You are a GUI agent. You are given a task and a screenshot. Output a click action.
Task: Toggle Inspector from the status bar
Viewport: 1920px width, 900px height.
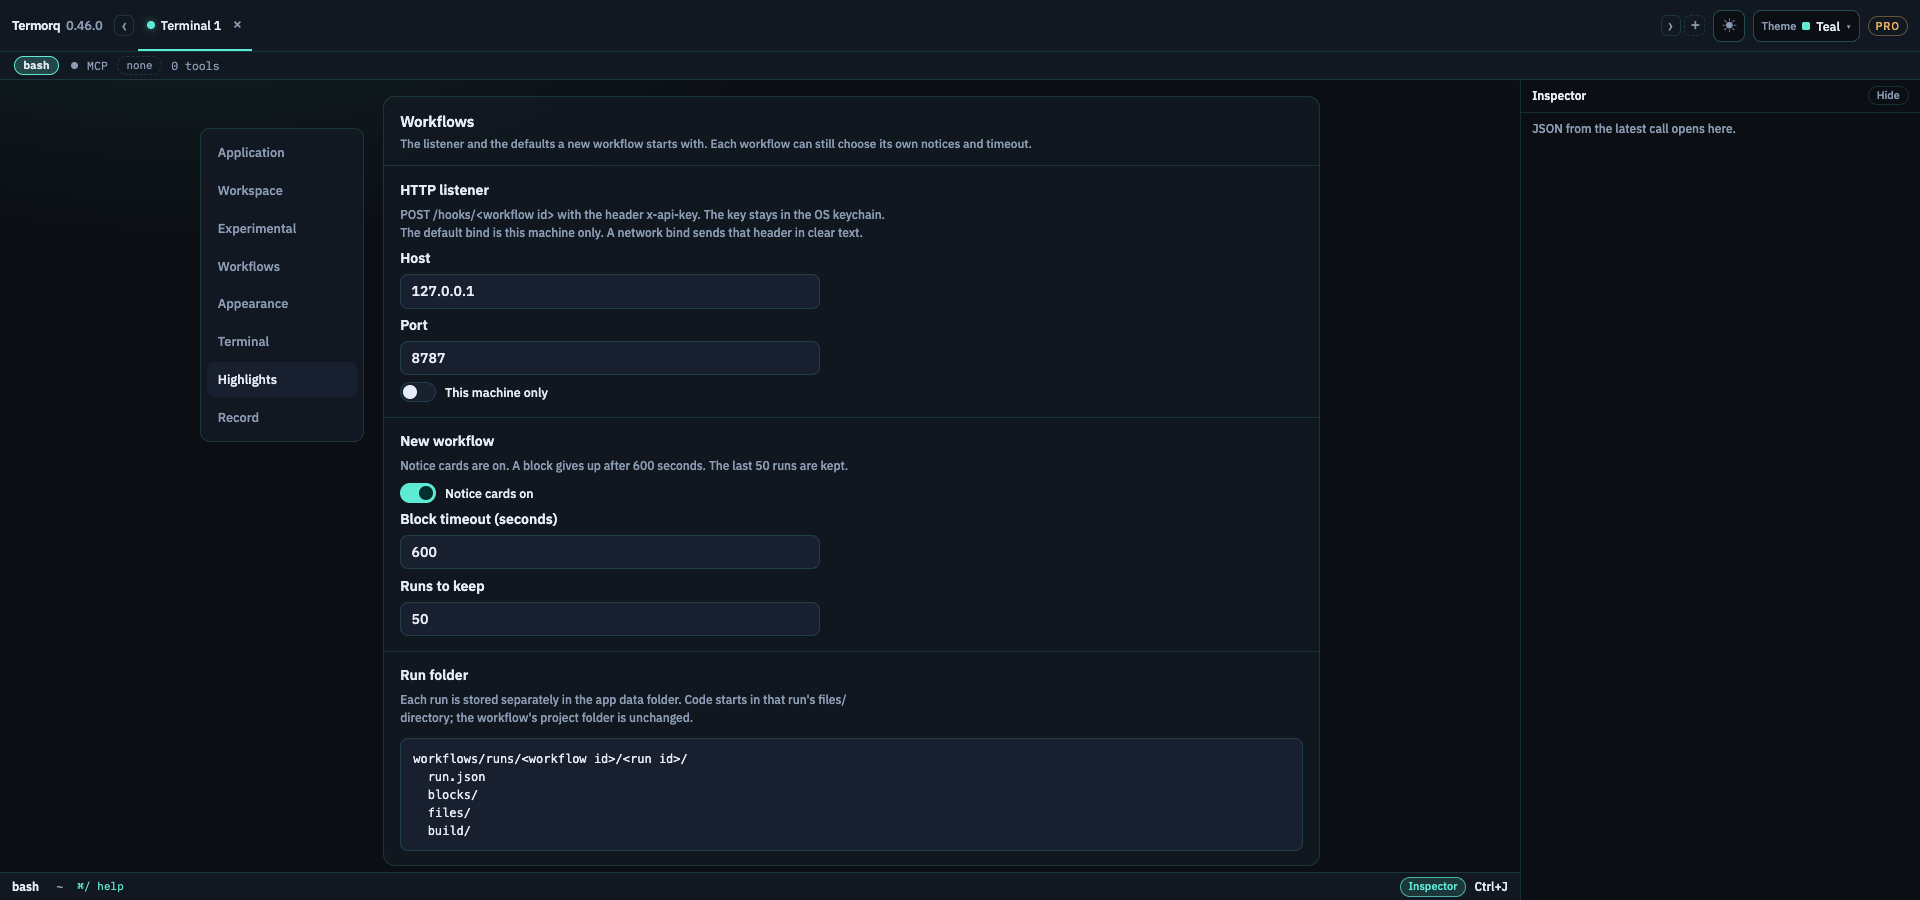click(1433, 887)
